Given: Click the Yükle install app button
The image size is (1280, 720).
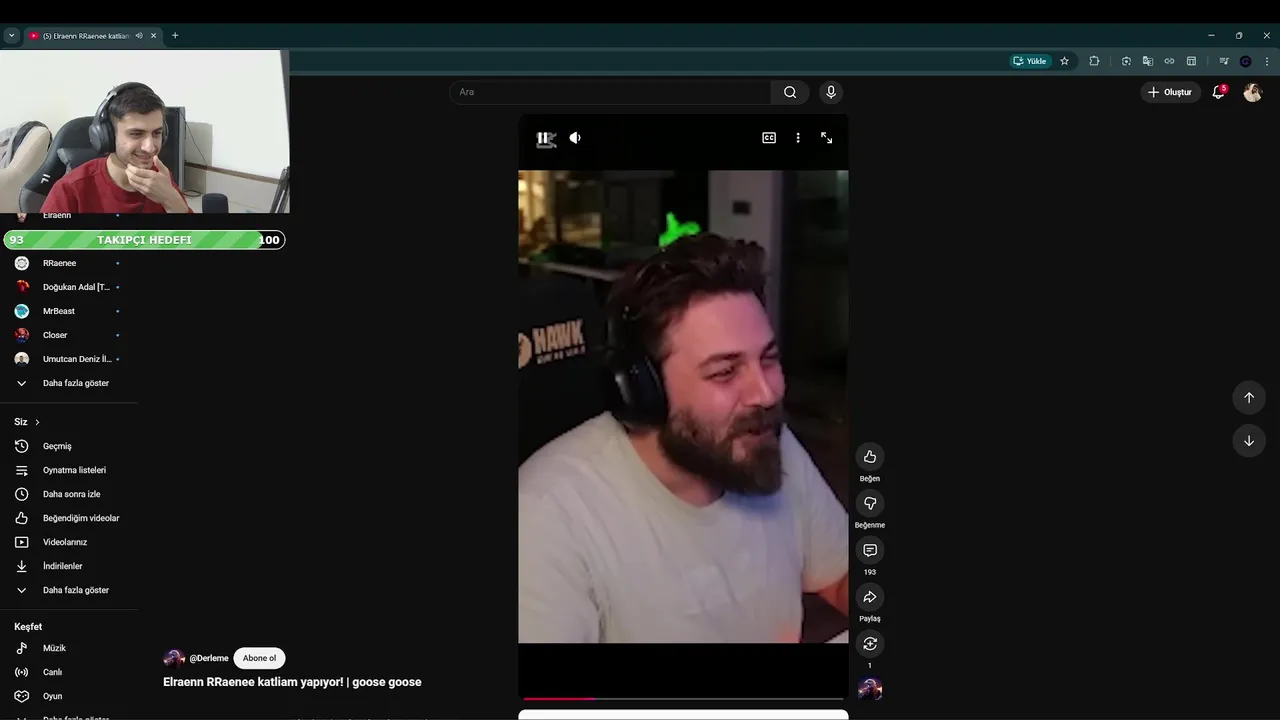Looking at the screenshot, I should tap(1030, 61).
